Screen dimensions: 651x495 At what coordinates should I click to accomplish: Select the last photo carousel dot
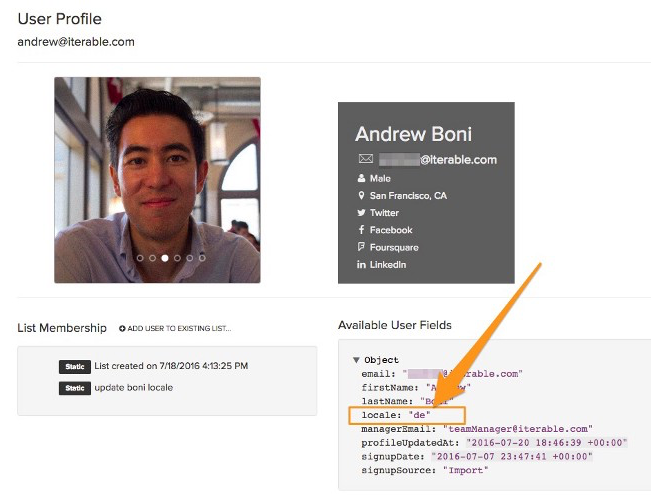click(202, 257)
